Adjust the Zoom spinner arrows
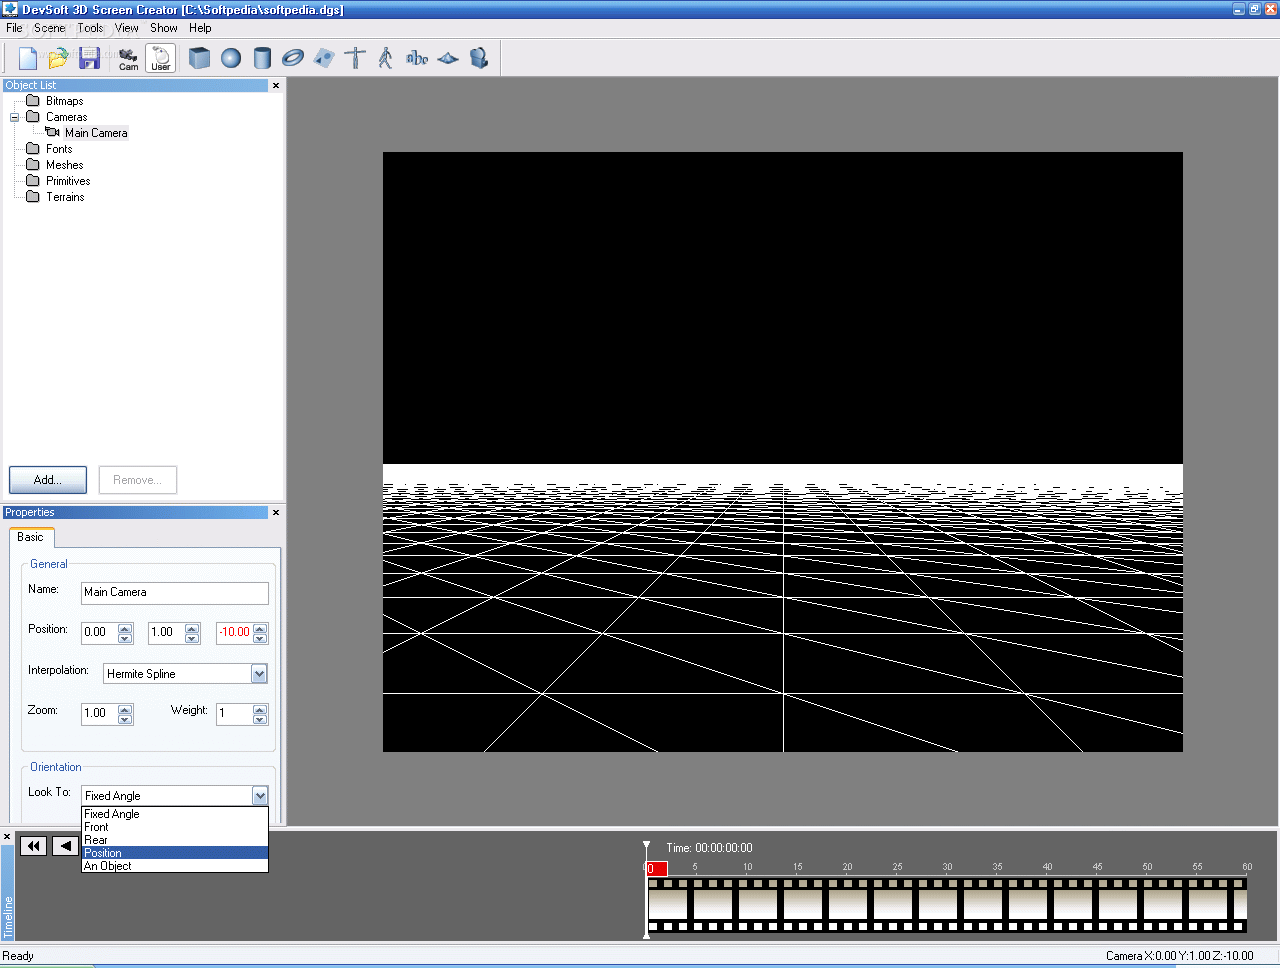The width and height of the screenshot is (1280, 968). (x=125, y=714)
